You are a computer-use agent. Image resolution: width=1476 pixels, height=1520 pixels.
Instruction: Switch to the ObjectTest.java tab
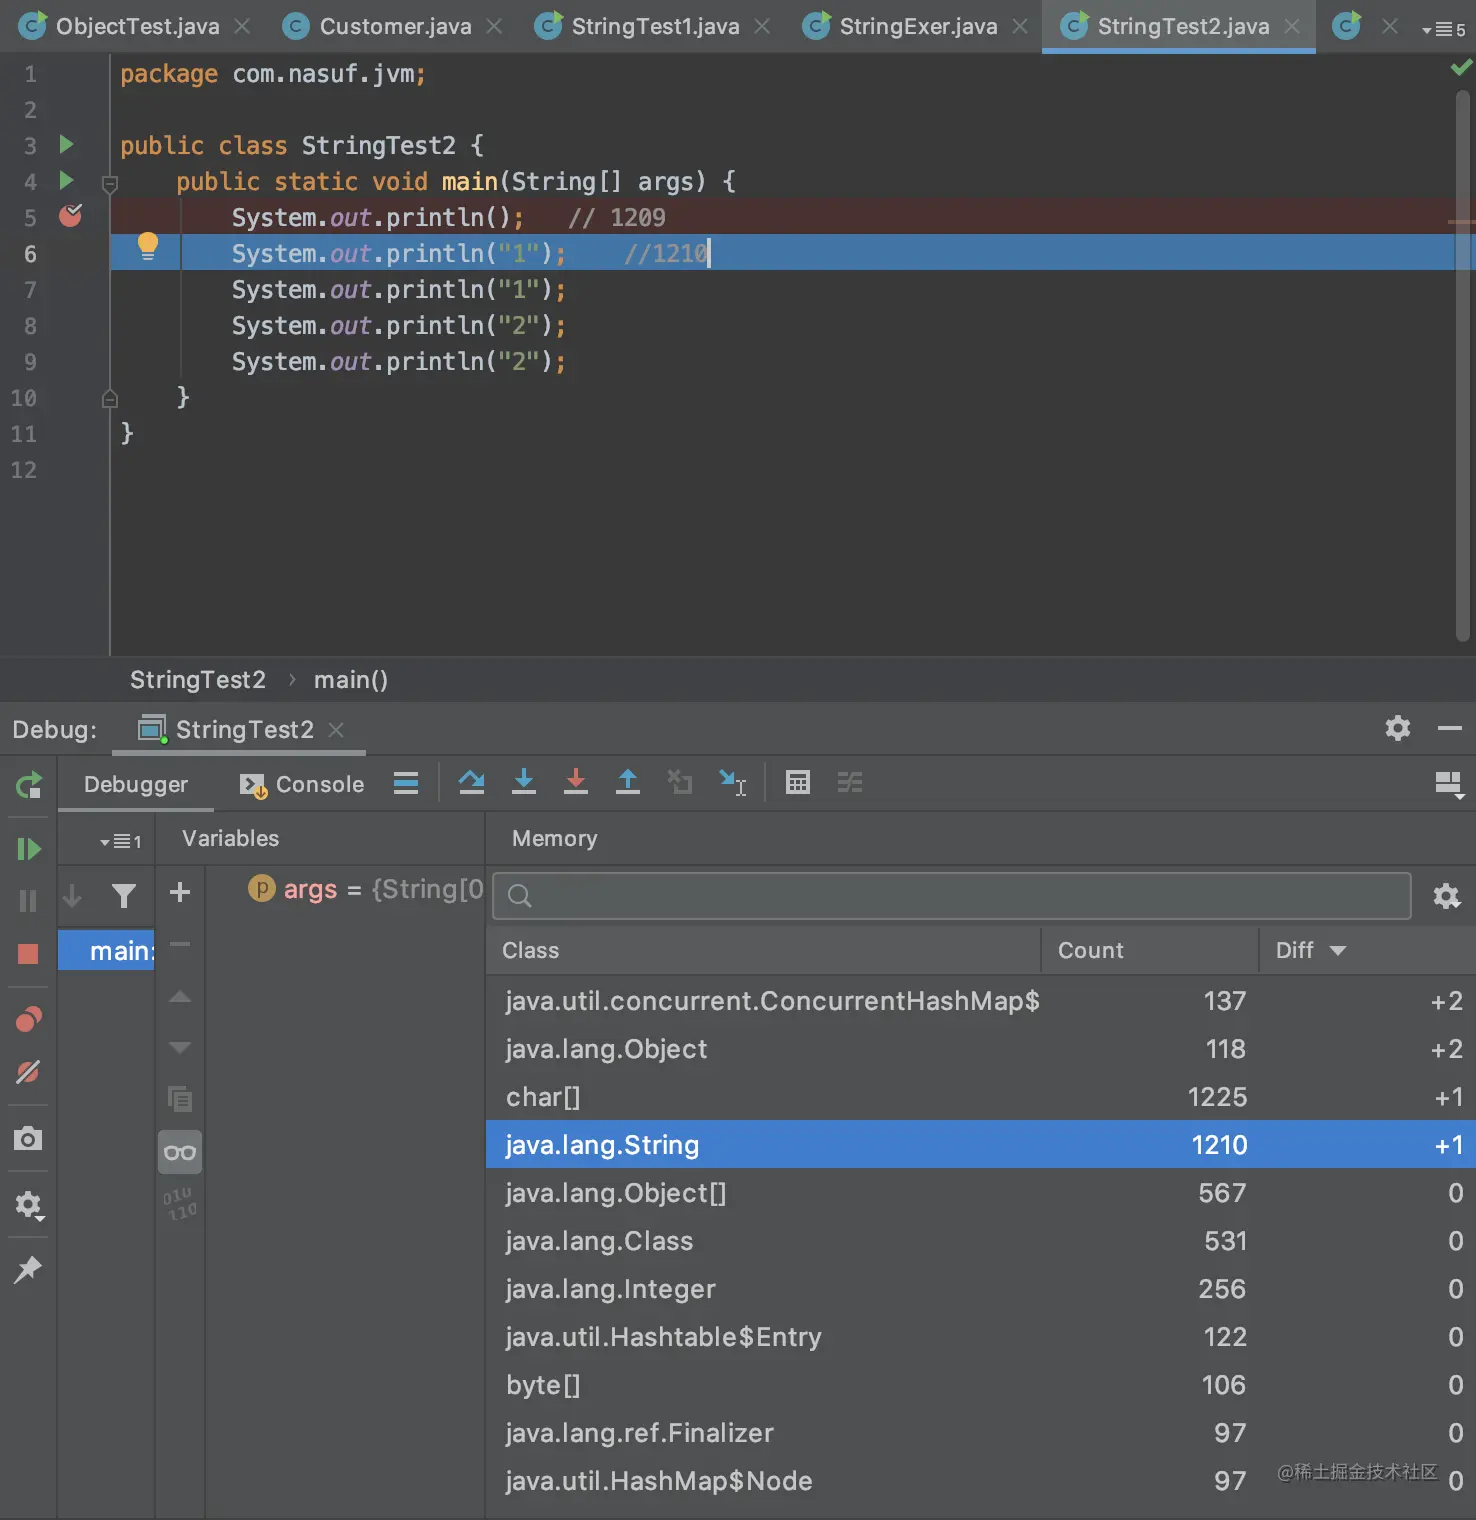[137, 26]
